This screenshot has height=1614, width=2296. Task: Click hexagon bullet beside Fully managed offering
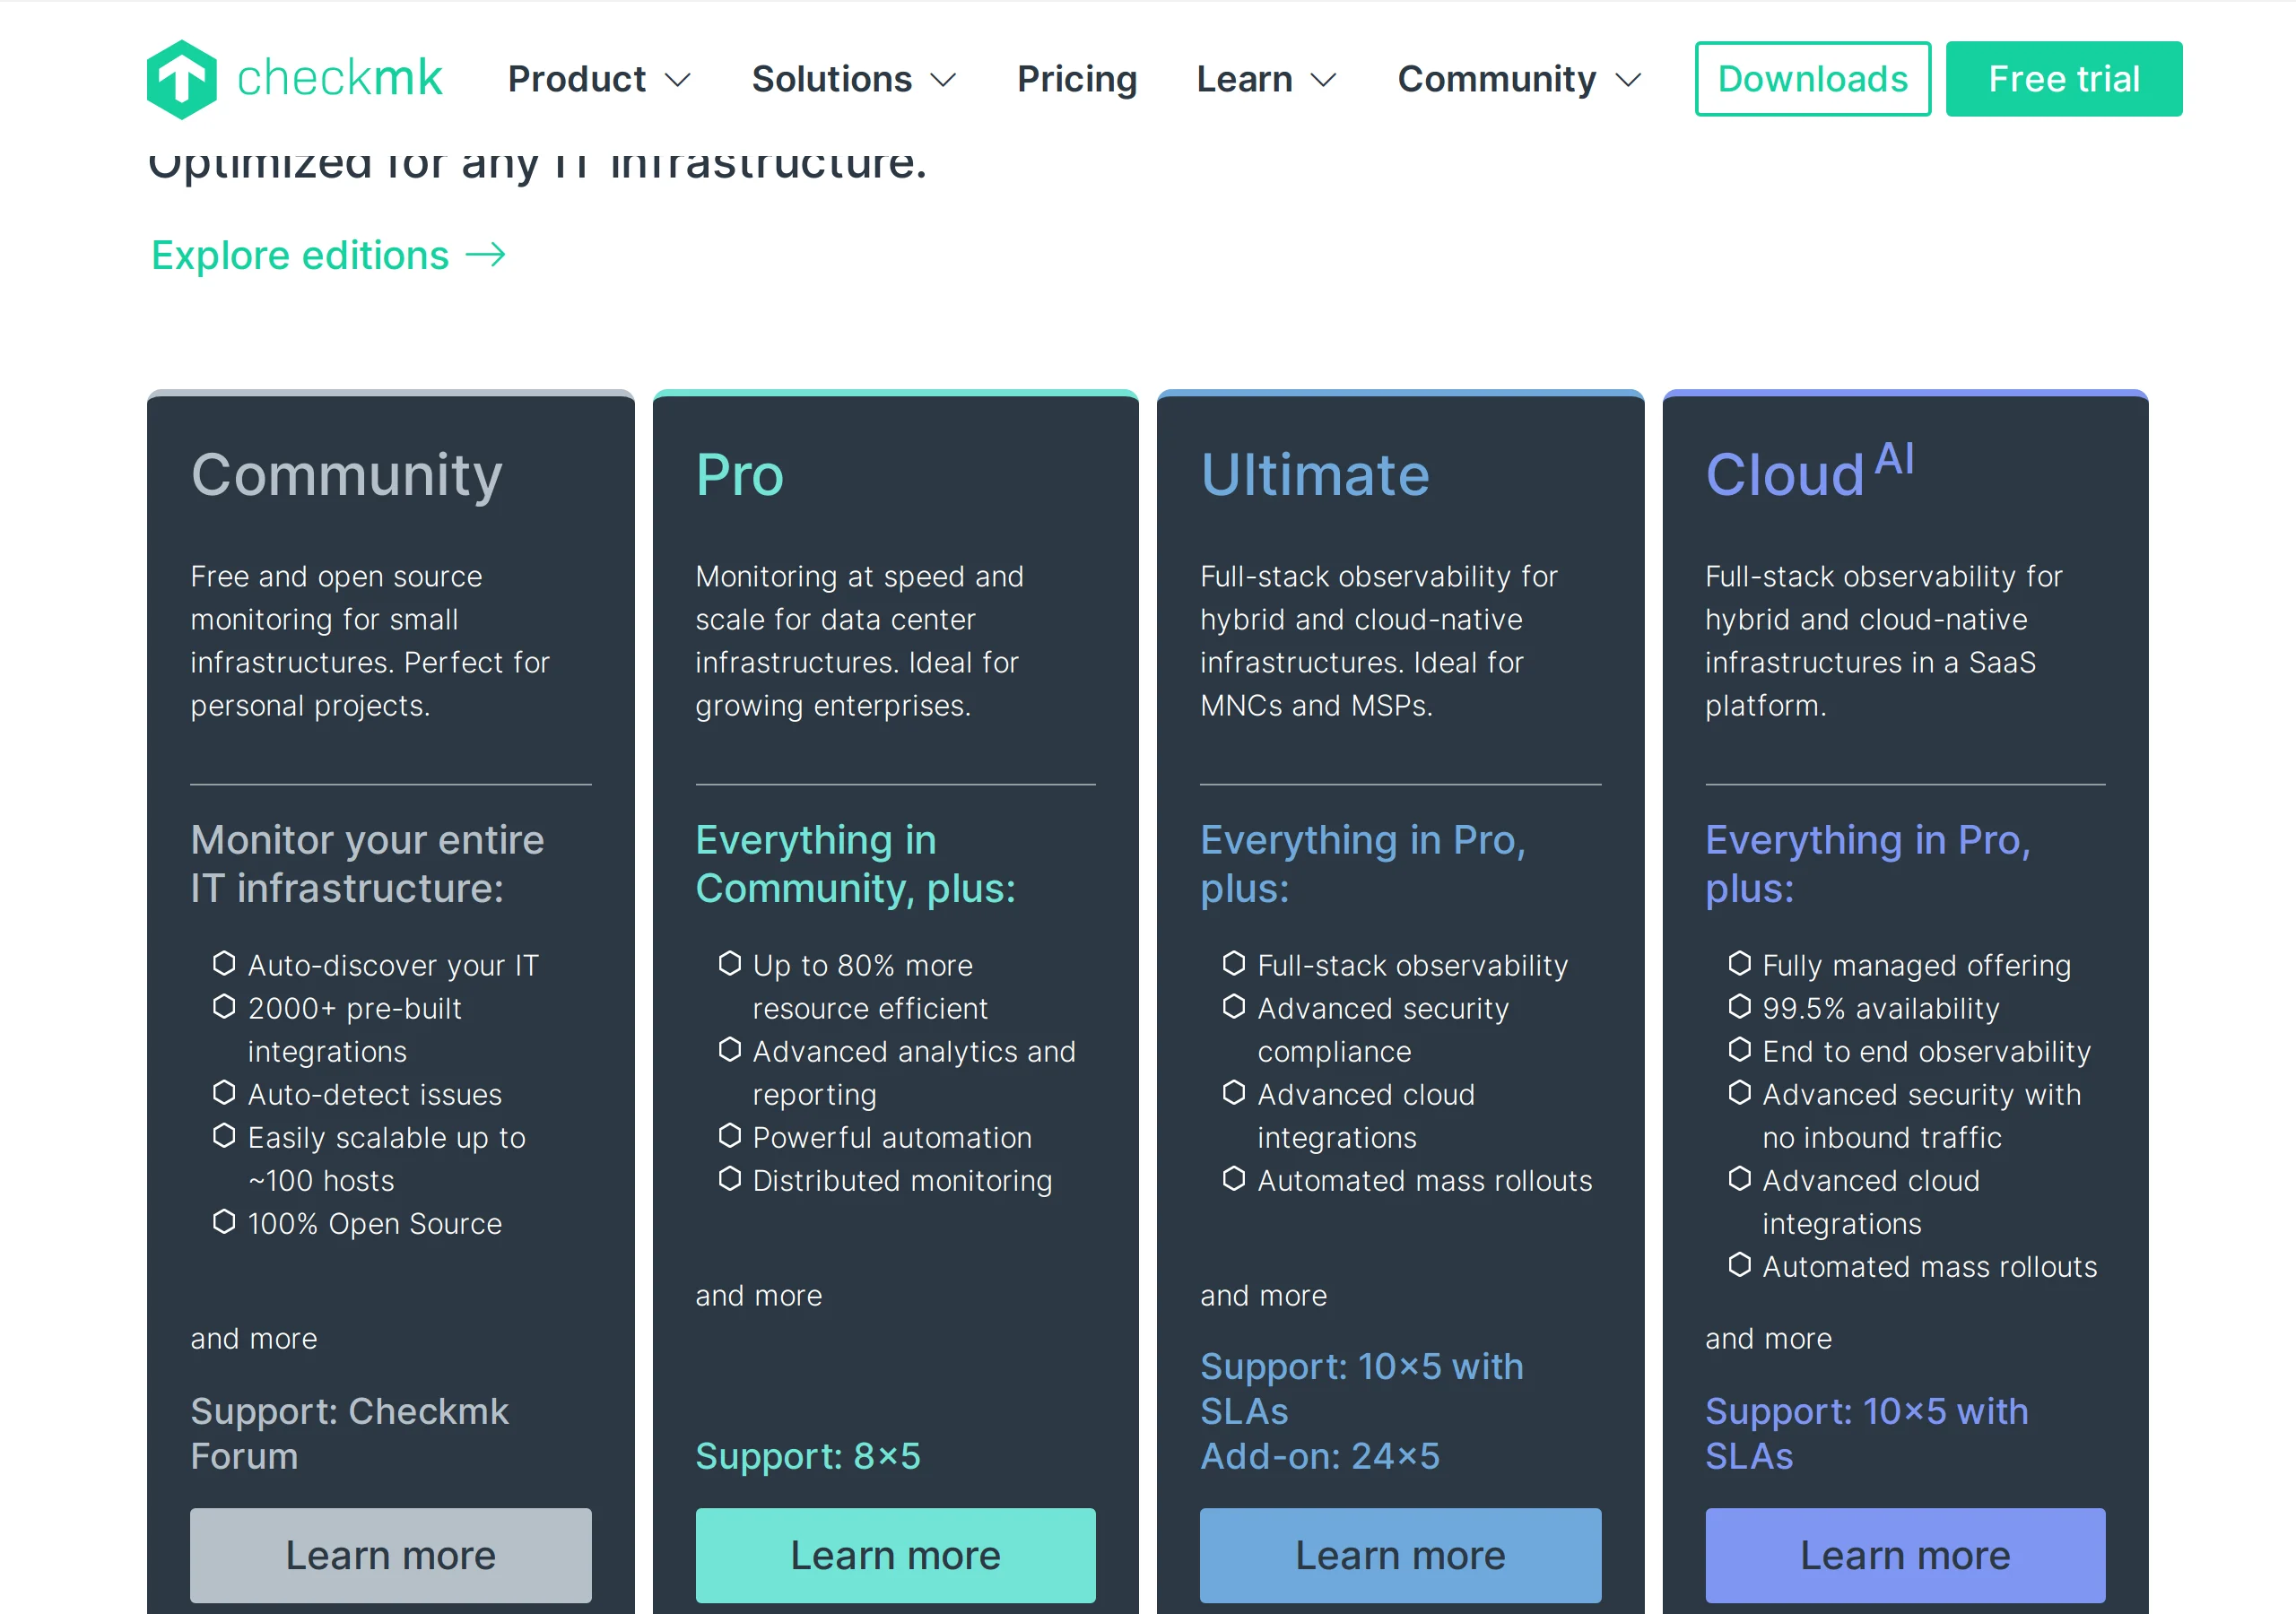(x=1740, y=963)
